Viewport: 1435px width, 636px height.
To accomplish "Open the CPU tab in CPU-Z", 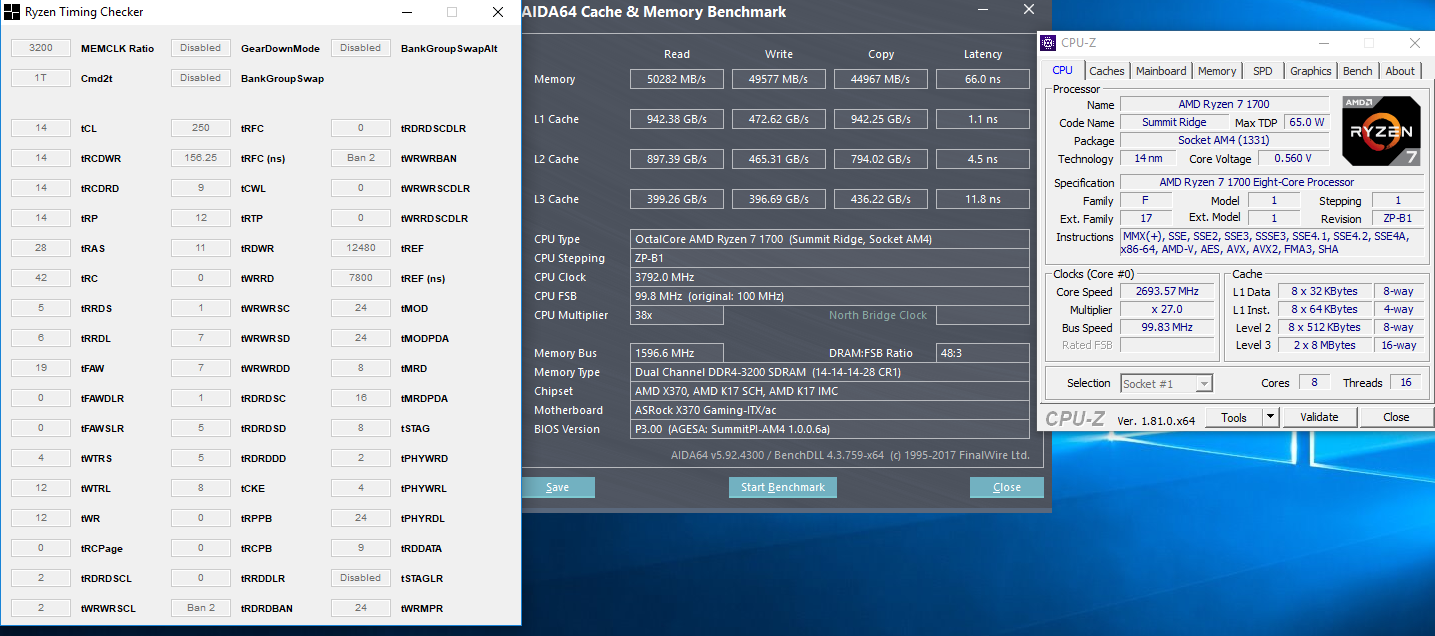I will (x=1062, y=71).
